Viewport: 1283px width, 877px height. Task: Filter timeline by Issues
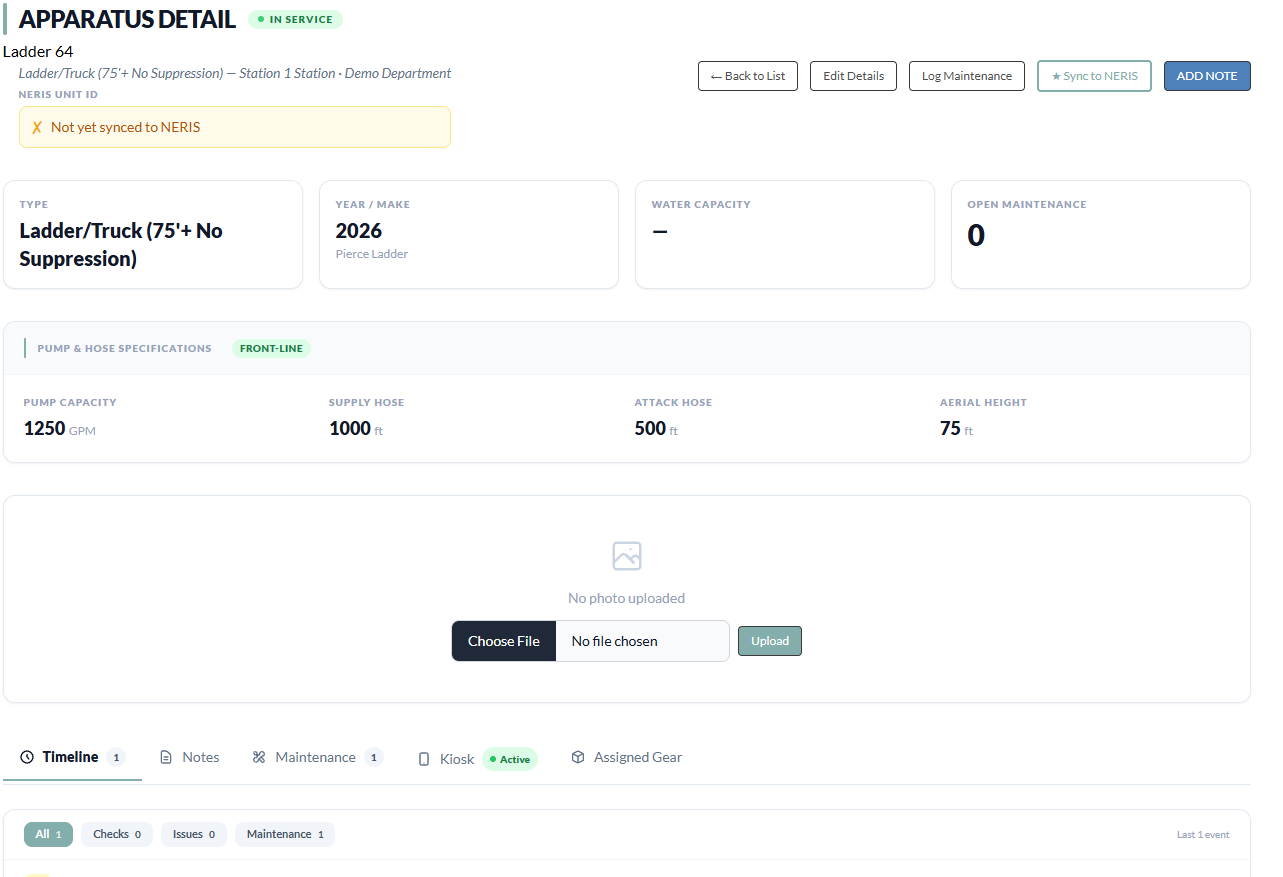point(194,834)
